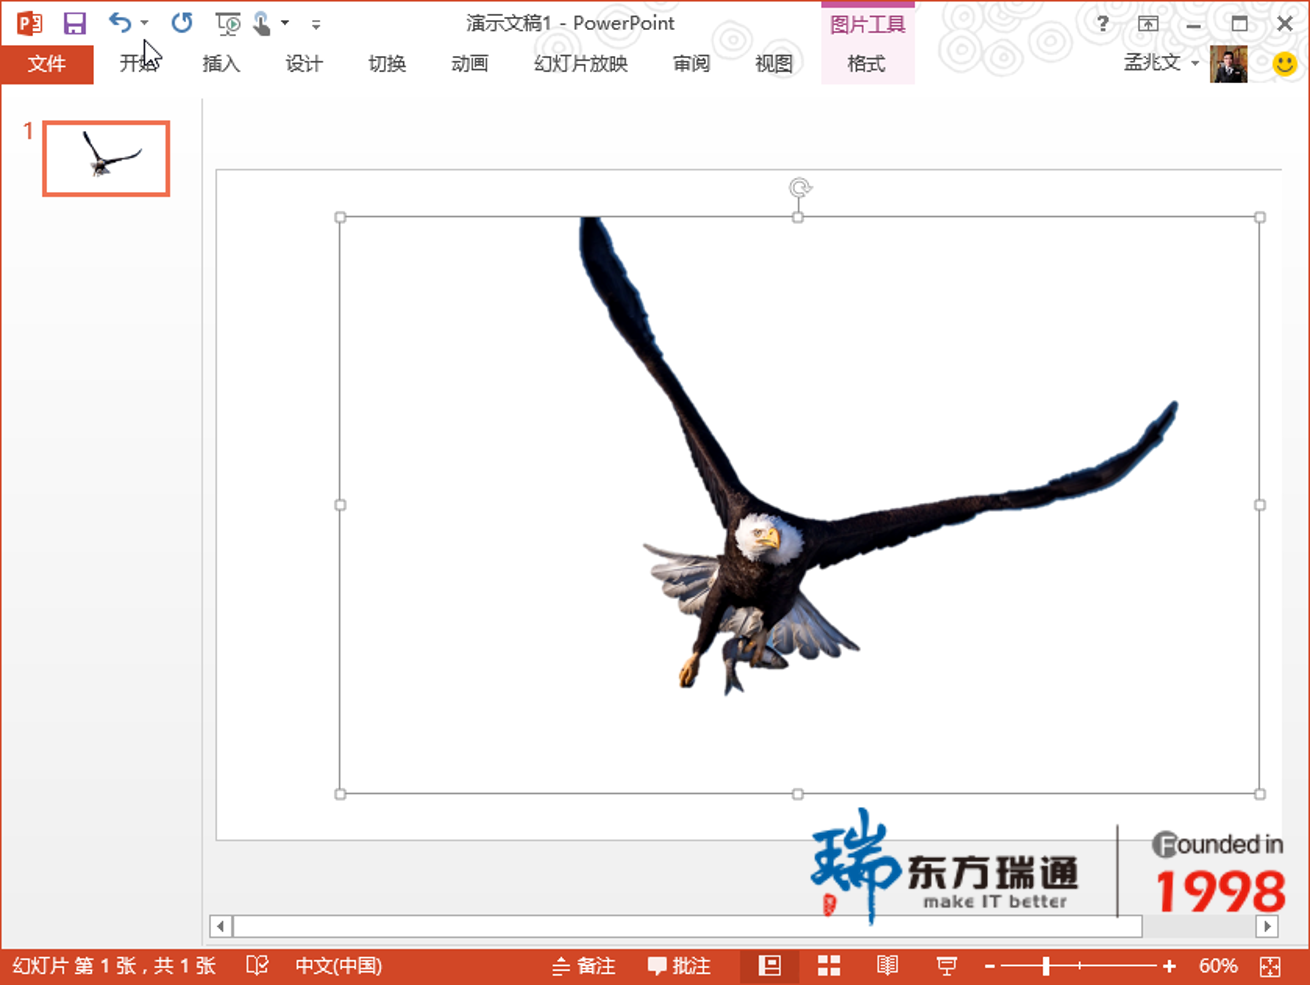Image resolution: width=1310 pixels, height=985 pixels.
Task: Click the rotation handle above the picture
Action: point(799,188)
